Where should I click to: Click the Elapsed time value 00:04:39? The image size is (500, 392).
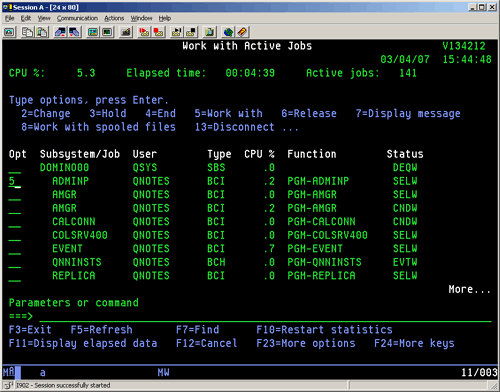[250, 73]
